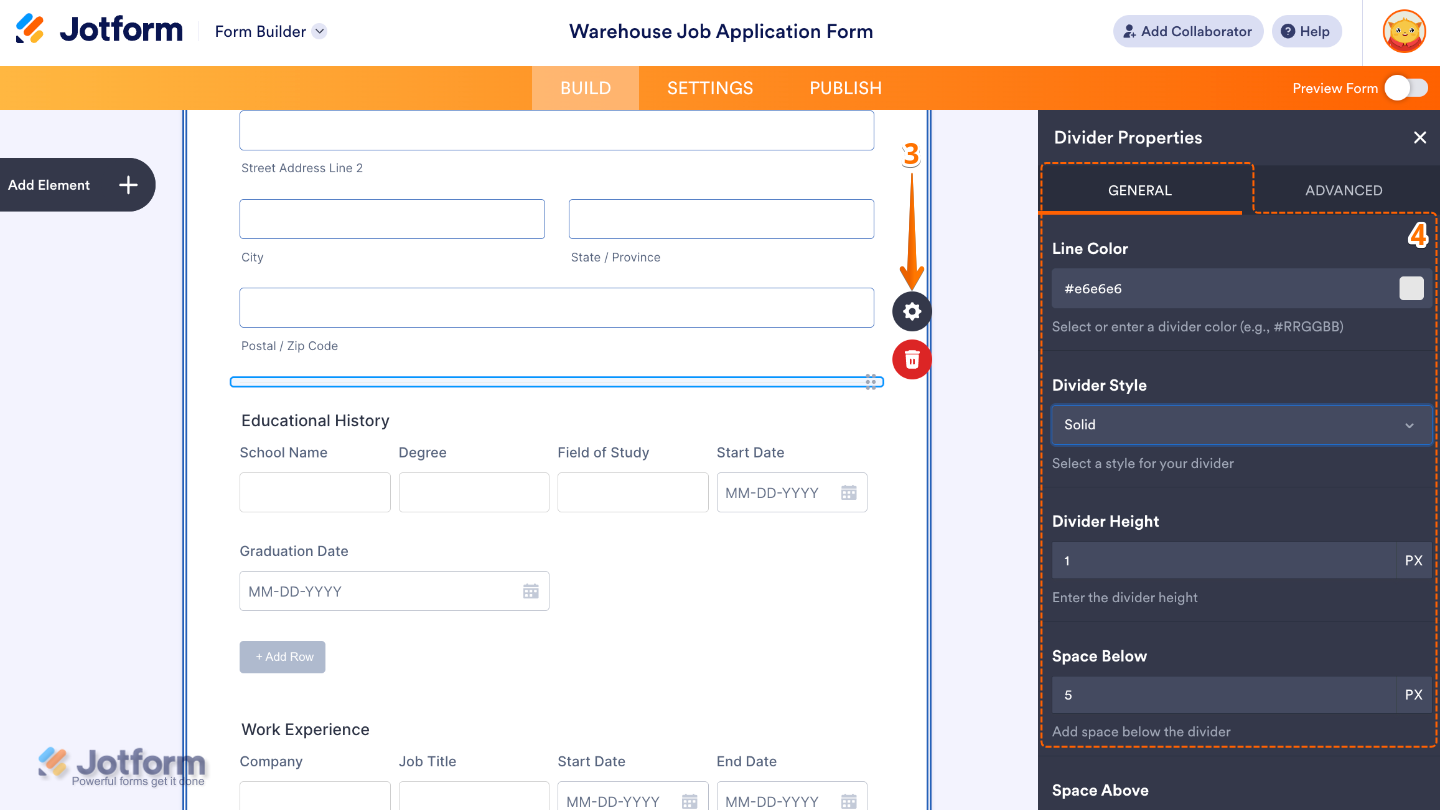Delete divider with red trash icon
This screenshot has width=1440, height=810.
click(x=912, y=359)
